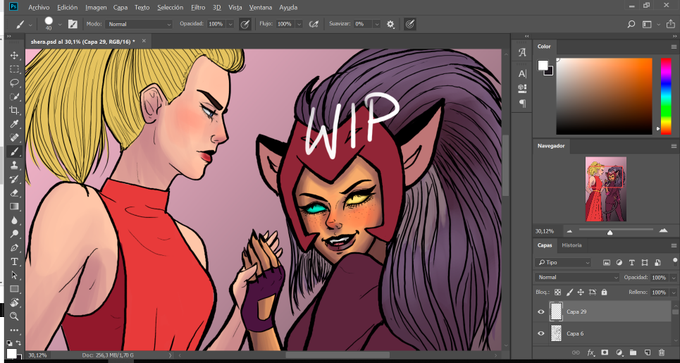Toggle lock image pixels brush icon

(570, 292)
